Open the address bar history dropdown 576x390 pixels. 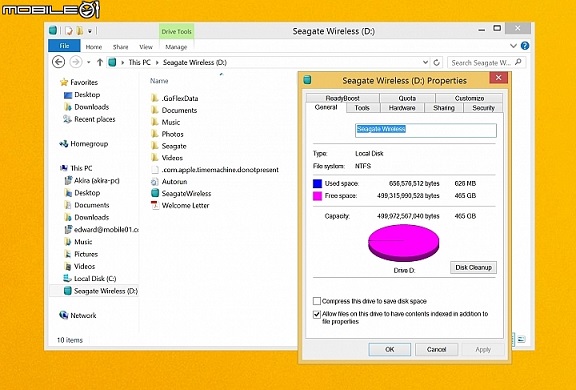click(425, 62)
